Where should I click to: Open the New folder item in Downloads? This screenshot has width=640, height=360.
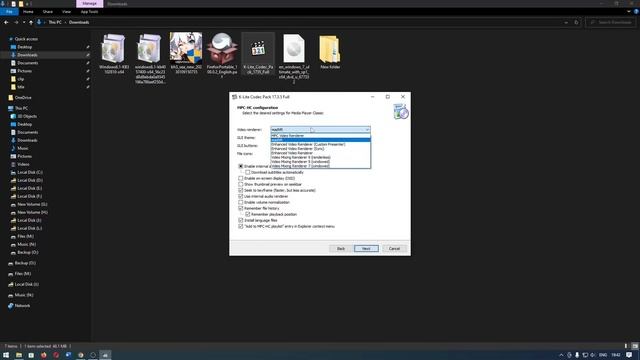click(330, 52)
